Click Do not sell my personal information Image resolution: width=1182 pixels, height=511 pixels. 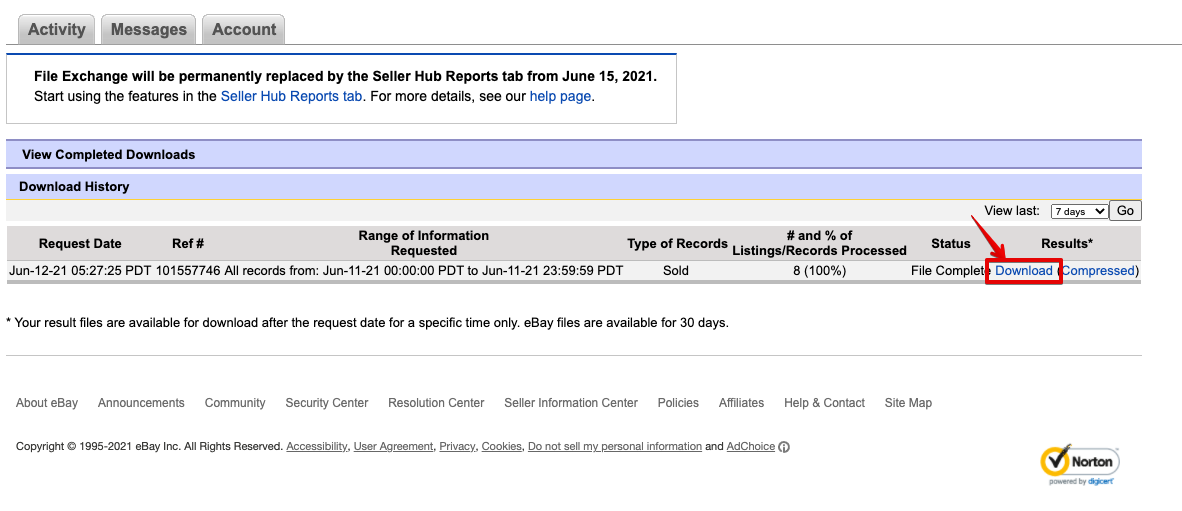[614, 446]
